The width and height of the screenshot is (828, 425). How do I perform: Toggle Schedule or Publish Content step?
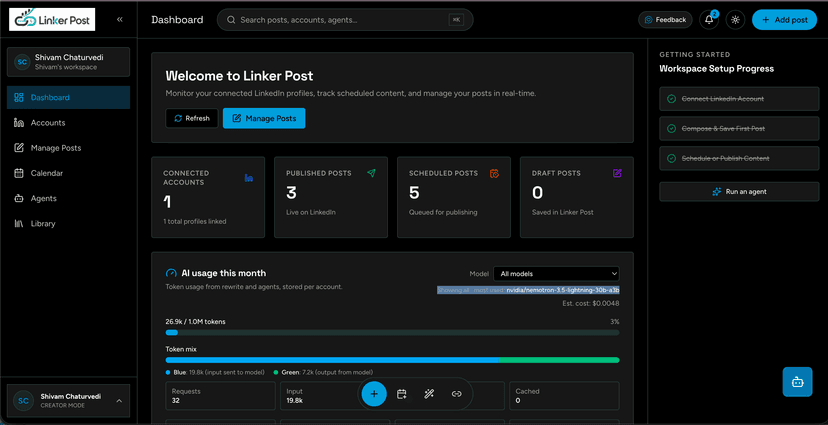click(x=739, y=158)
